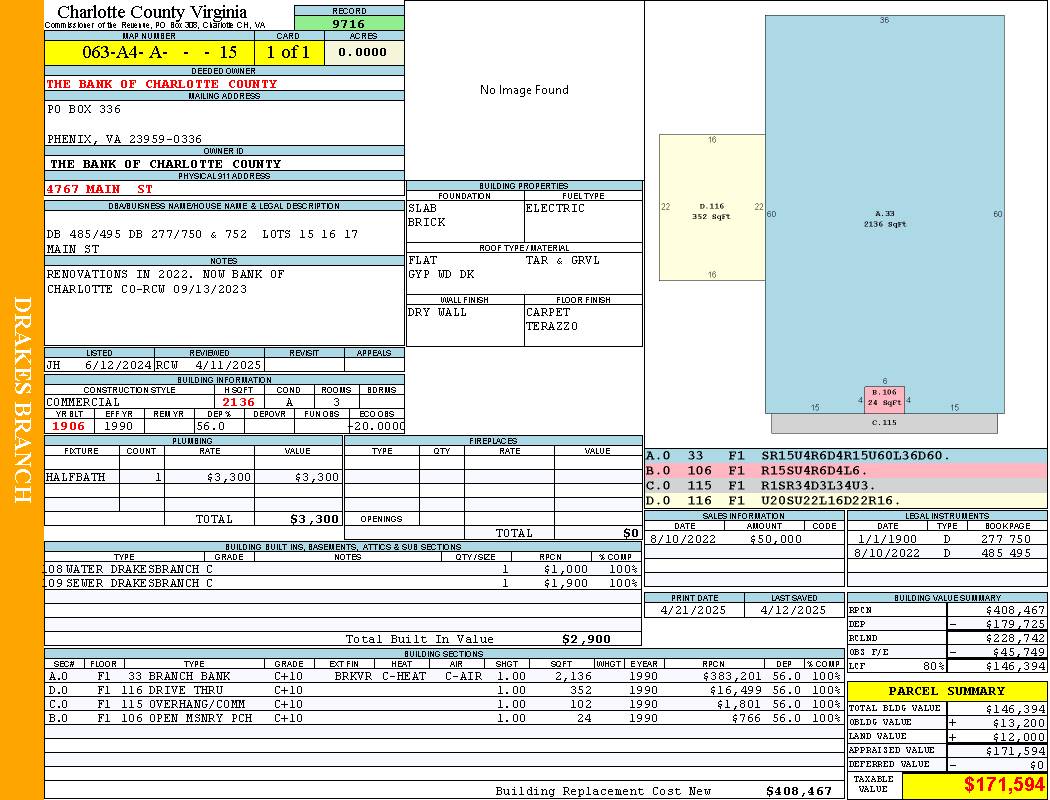Viewport: 1050px width, 800px height.
Task: Click the pink B.106 sketch section
Action: point(884,399)
